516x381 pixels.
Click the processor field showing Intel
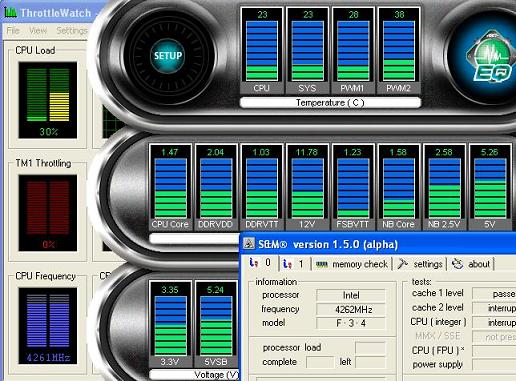point(351,295)
